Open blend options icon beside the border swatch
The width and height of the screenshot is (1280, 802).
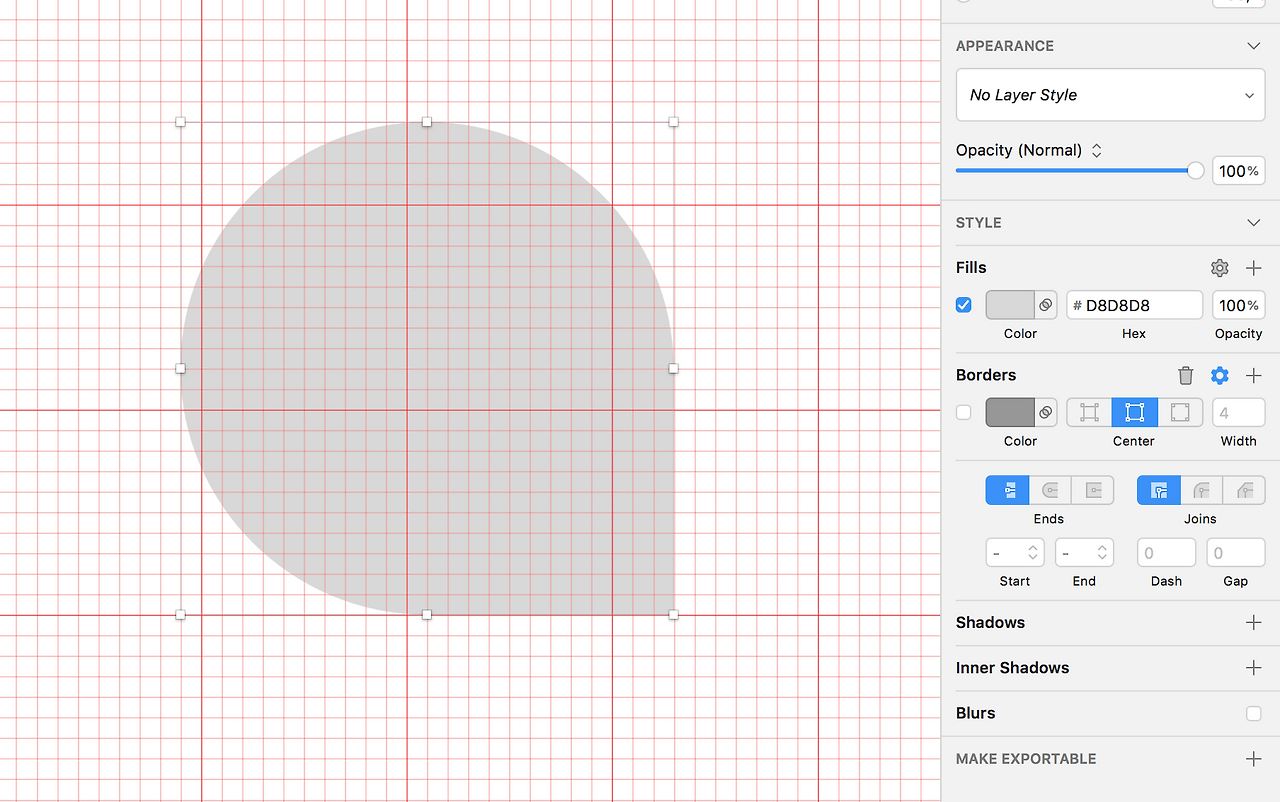pos(1045,412)
